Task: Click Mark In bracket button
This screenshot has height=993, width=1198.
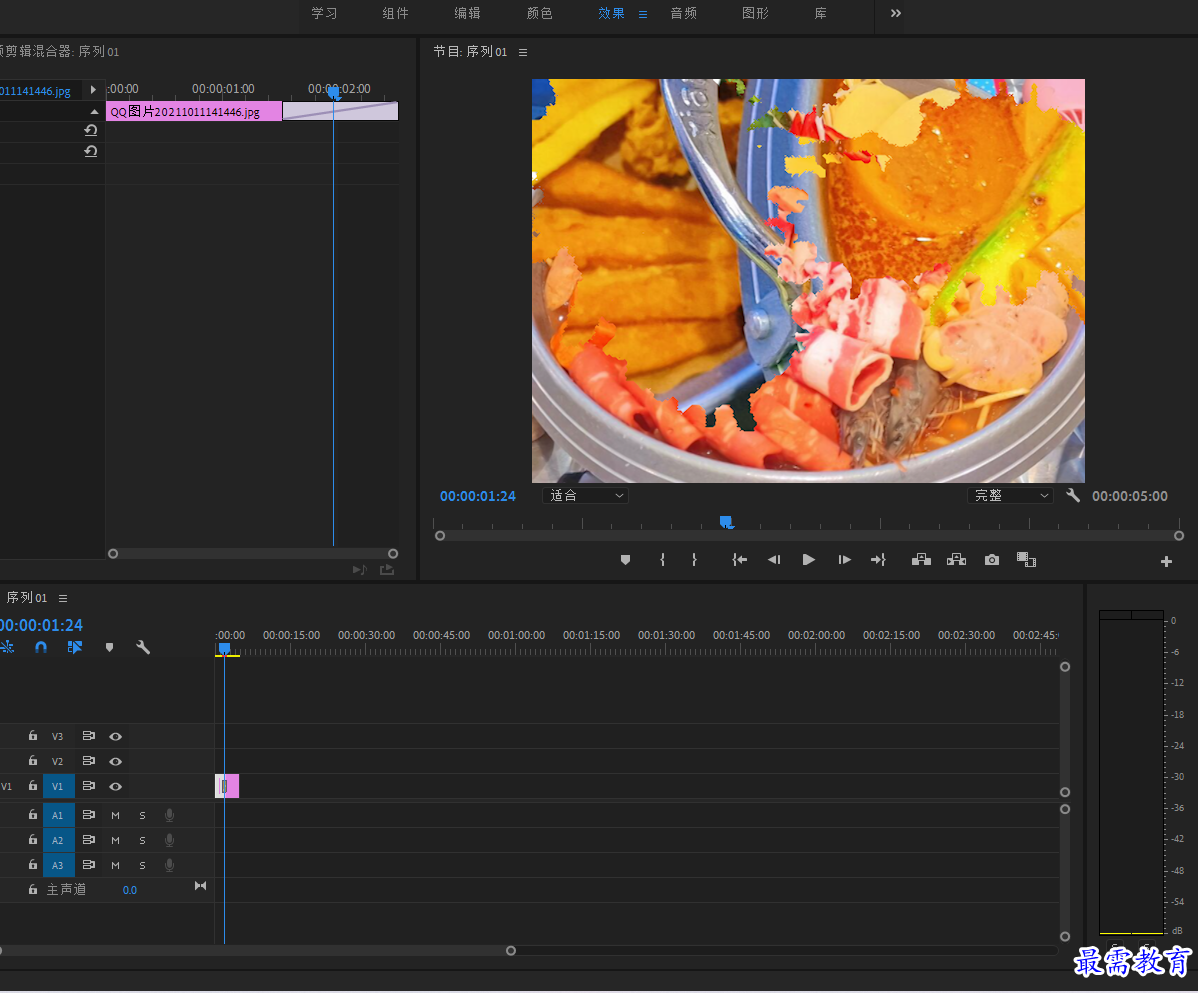Action: tap(662, 560)
